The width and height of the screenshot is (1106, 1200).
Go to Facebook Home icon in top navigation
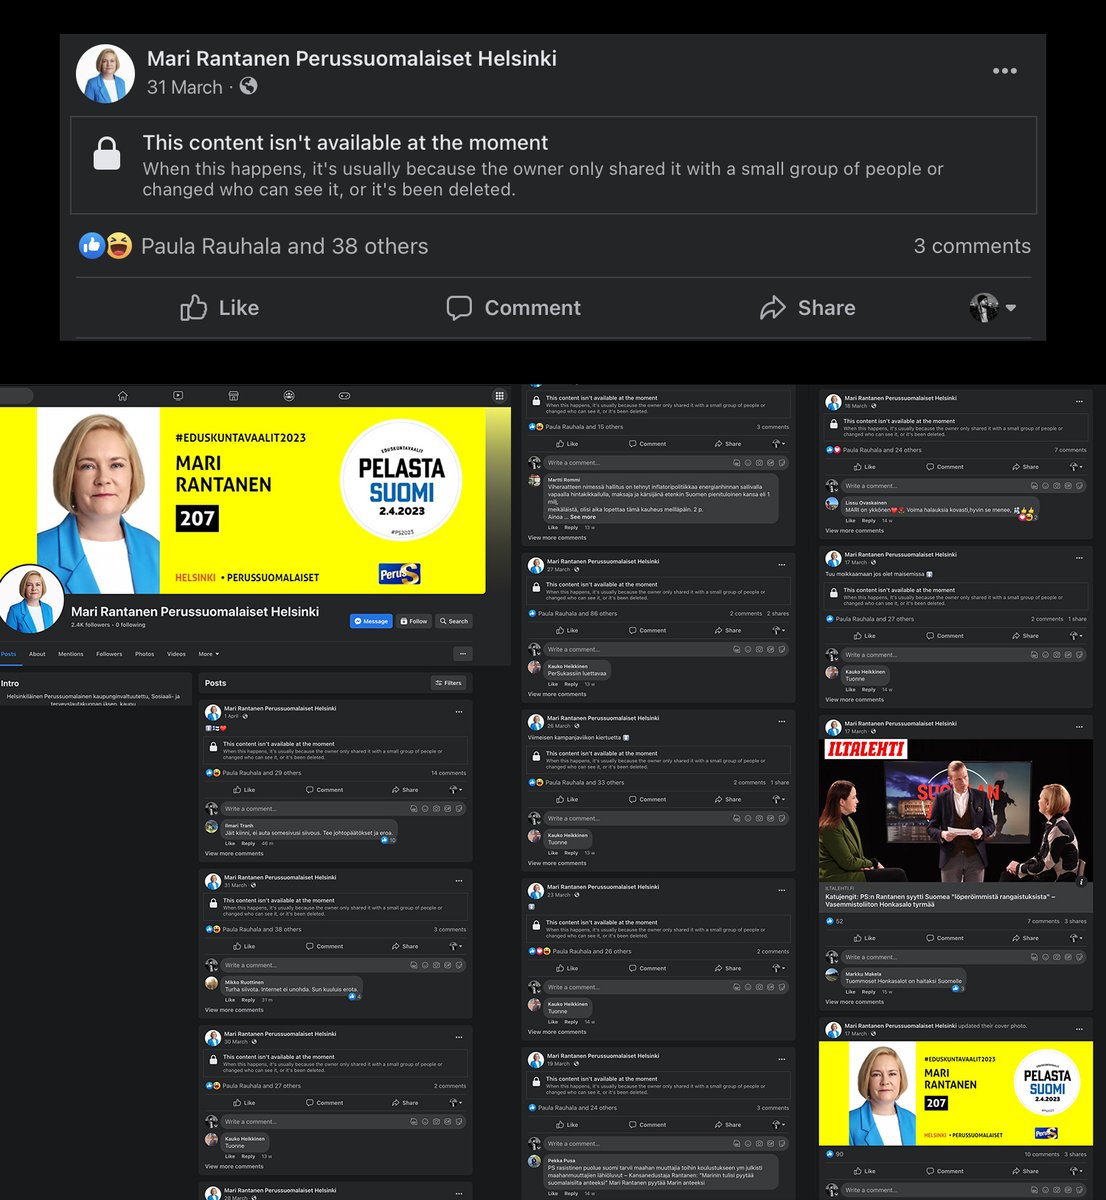tap(122, 395)
